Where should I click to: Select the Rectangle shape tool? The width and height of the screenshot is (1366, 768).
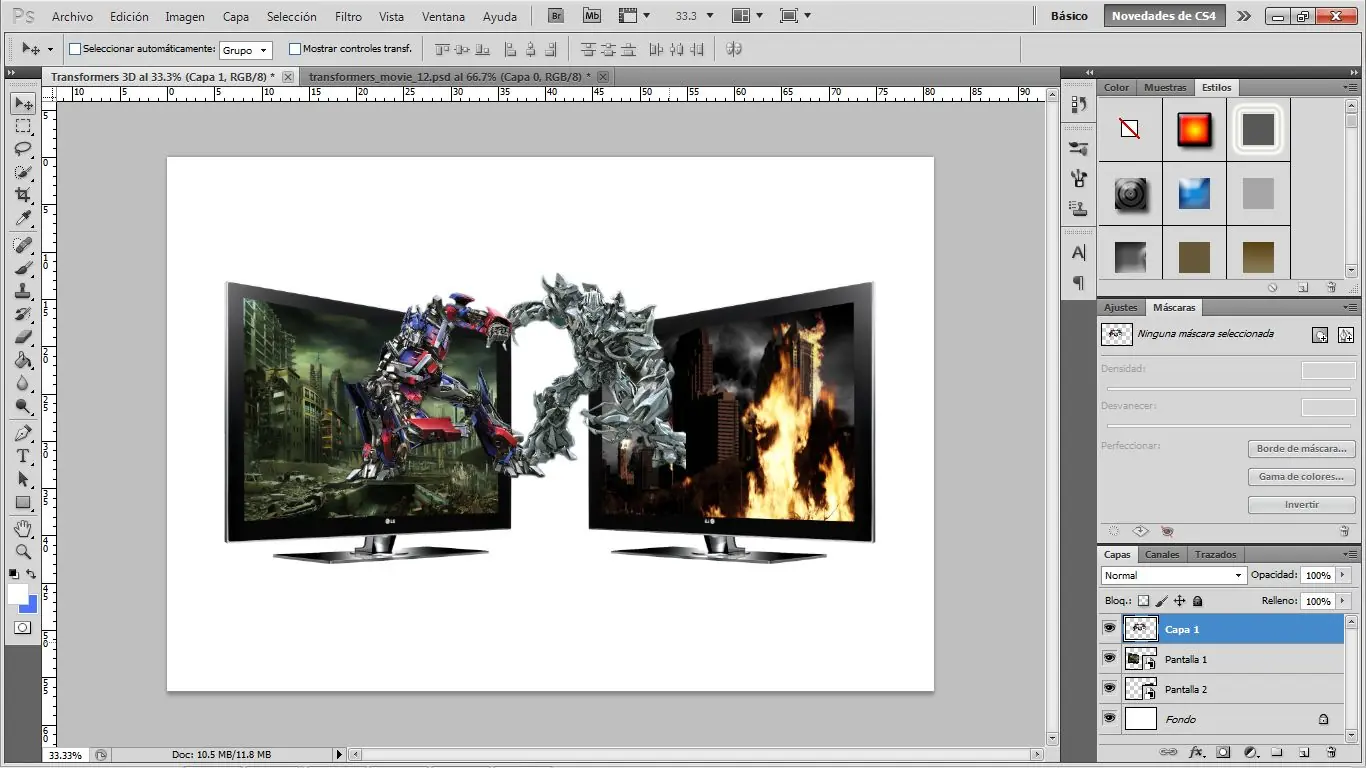pyautogui.click(x=23, y=502)
